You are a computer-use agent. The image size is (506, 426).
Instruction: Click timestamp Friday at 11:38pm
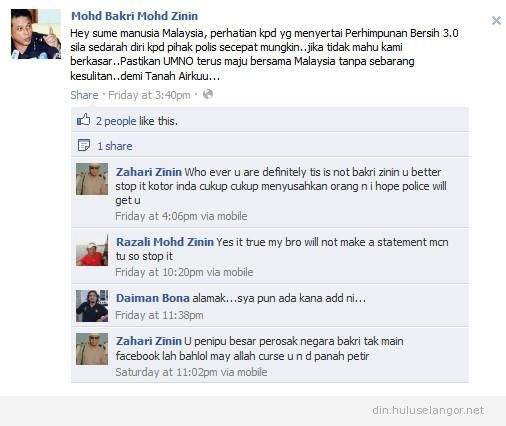pyautogui.click(x=159, y=315)
